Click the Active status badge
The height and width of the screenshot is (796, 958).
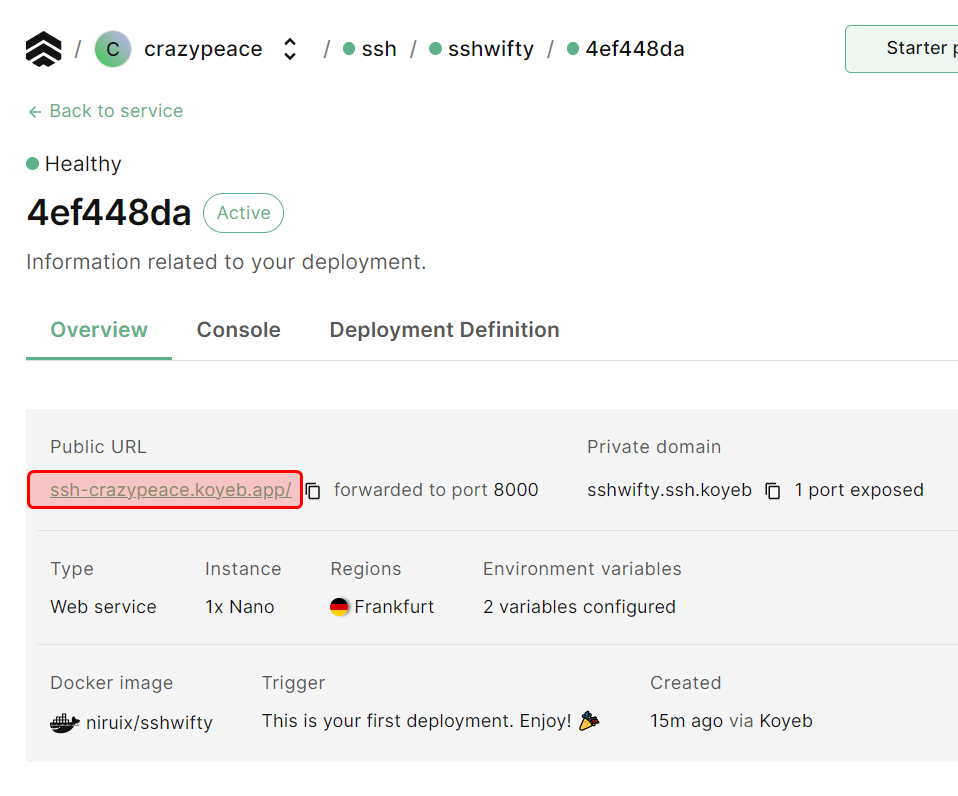[x=243, y=213]
